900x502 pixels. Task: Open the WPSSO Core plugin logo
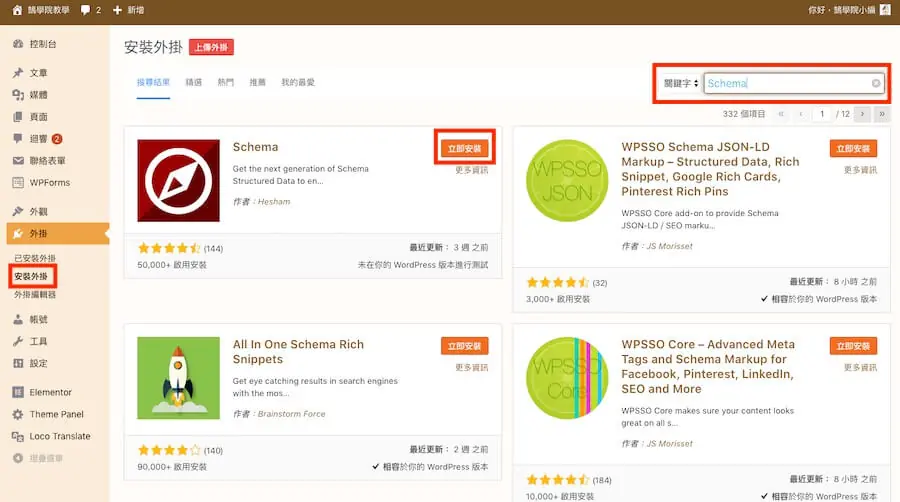click(x=567, y=378)
